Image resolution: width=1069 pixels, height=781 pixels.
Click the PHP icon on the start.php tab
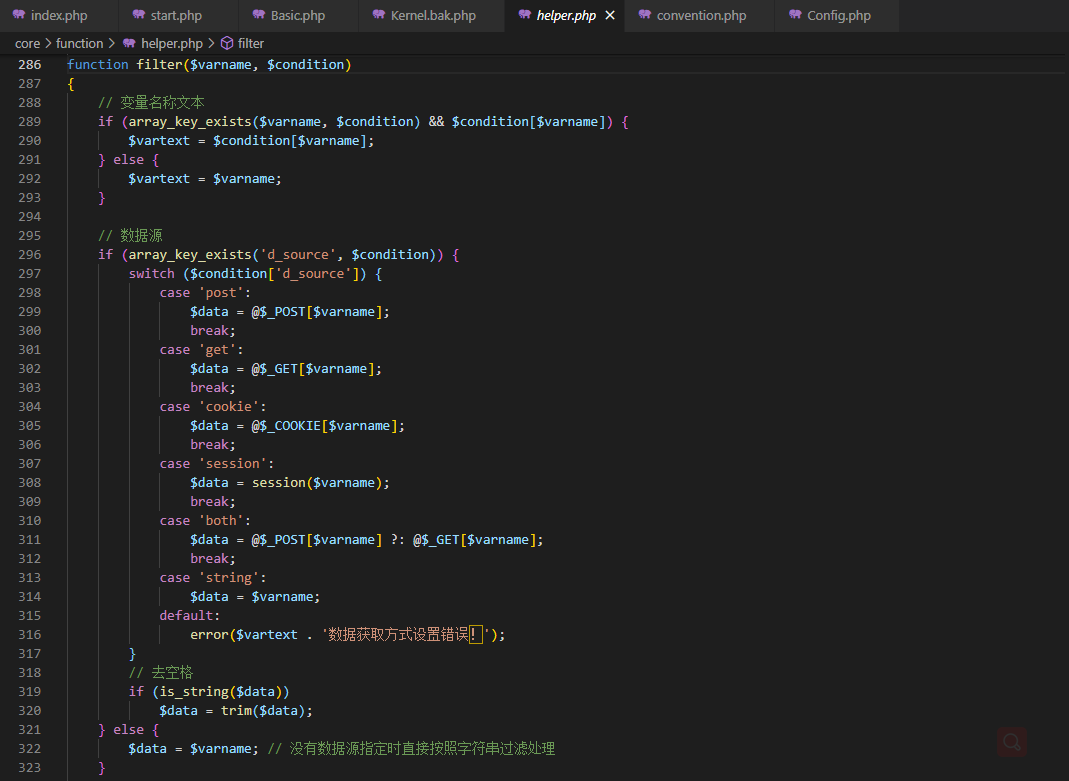(x=139, y=15)
